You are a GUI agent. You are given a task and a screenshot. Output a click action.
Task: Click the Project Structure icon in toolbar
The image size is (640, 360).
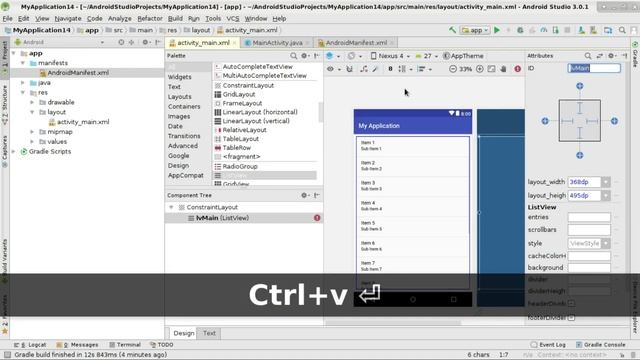[x=608, y=30]
